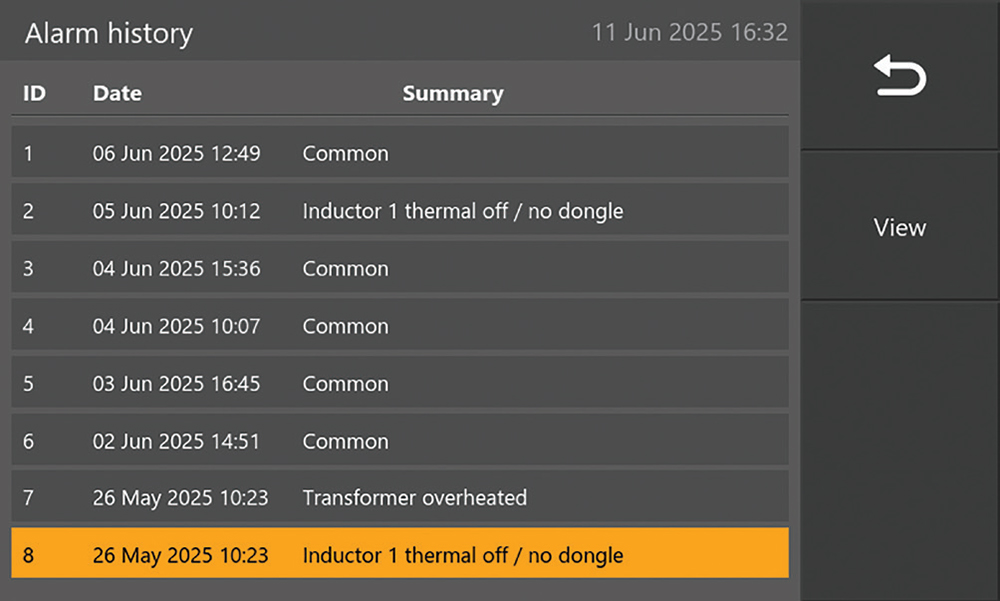Viewport: 1000px width, 601px height.
Task: Click the empty panel below View button
Action: click(x=900, y=450)
